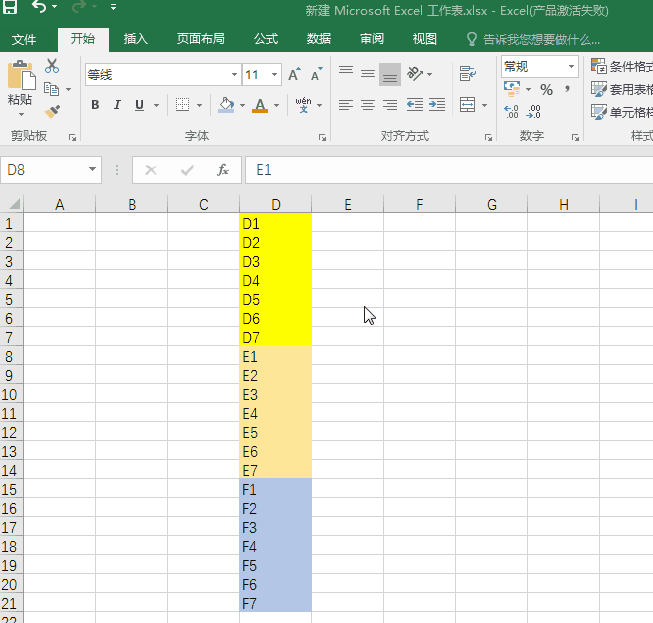This screenshot has height=623, width=653.
Task: Open the Name Box dropdown arrow
Action: (x=93, y=170)
